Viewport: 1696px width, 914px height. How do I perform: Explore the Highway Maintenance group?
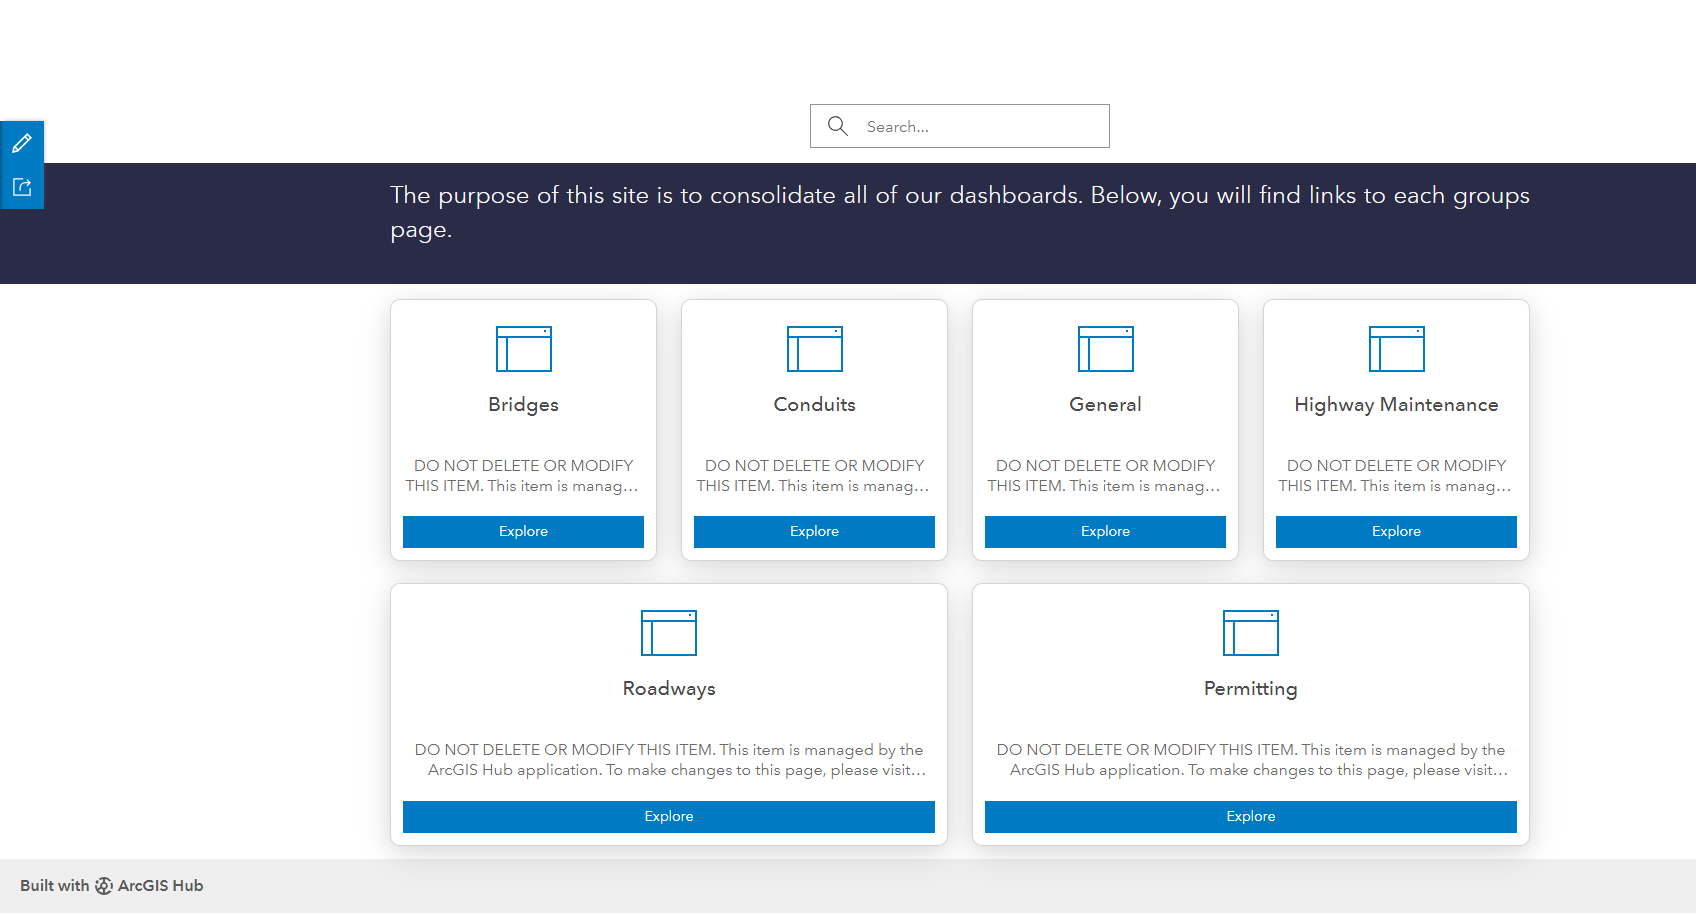point(1396,531)
